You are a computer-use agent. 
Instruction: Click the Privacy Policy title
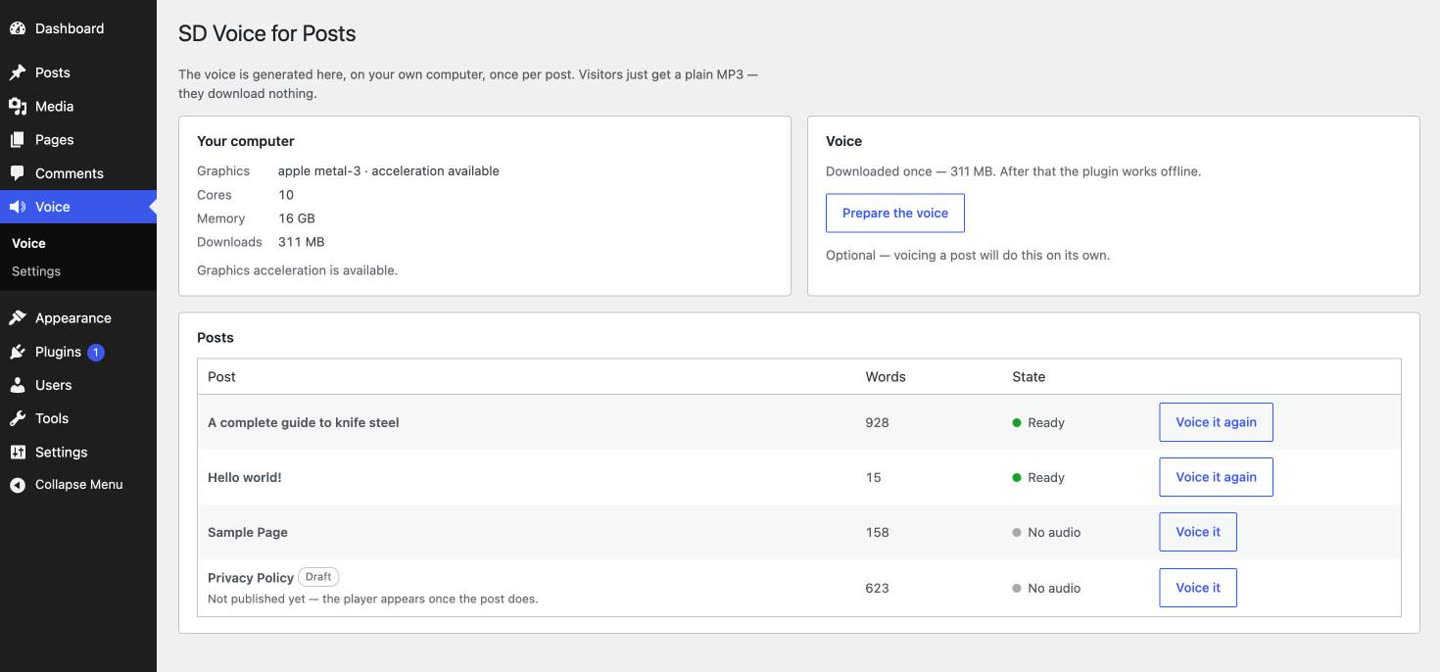(x=251, y=578)
